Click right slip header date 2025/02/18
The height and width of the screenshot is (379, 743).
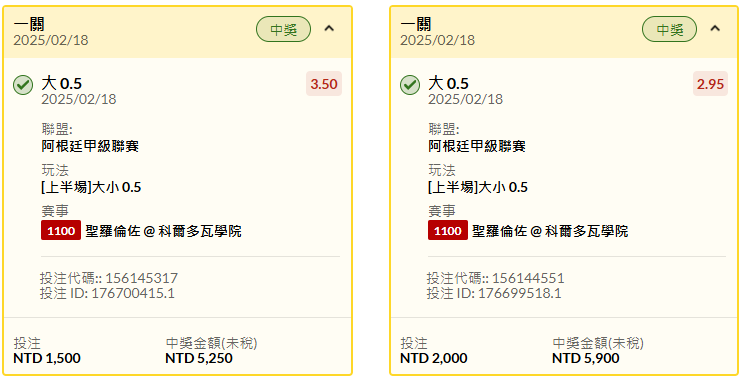click(437, 40)
